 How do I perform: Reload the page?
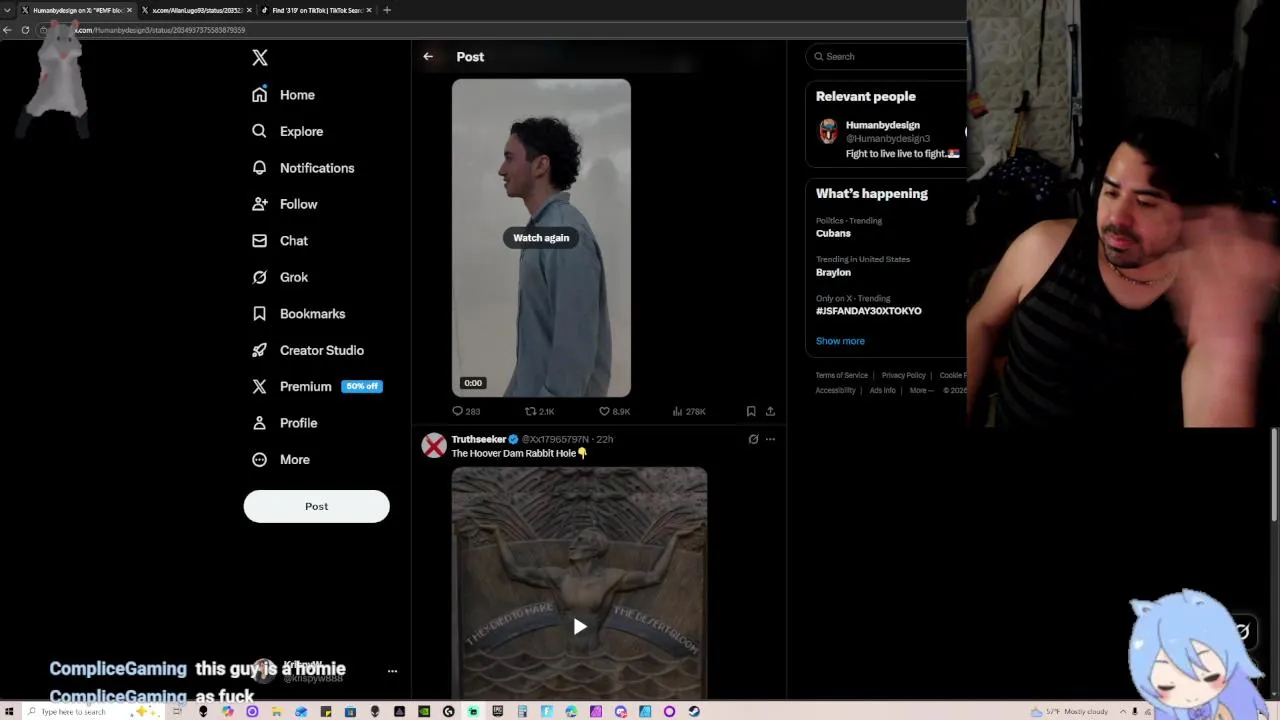pyautogui.click(x=25, y=30)
